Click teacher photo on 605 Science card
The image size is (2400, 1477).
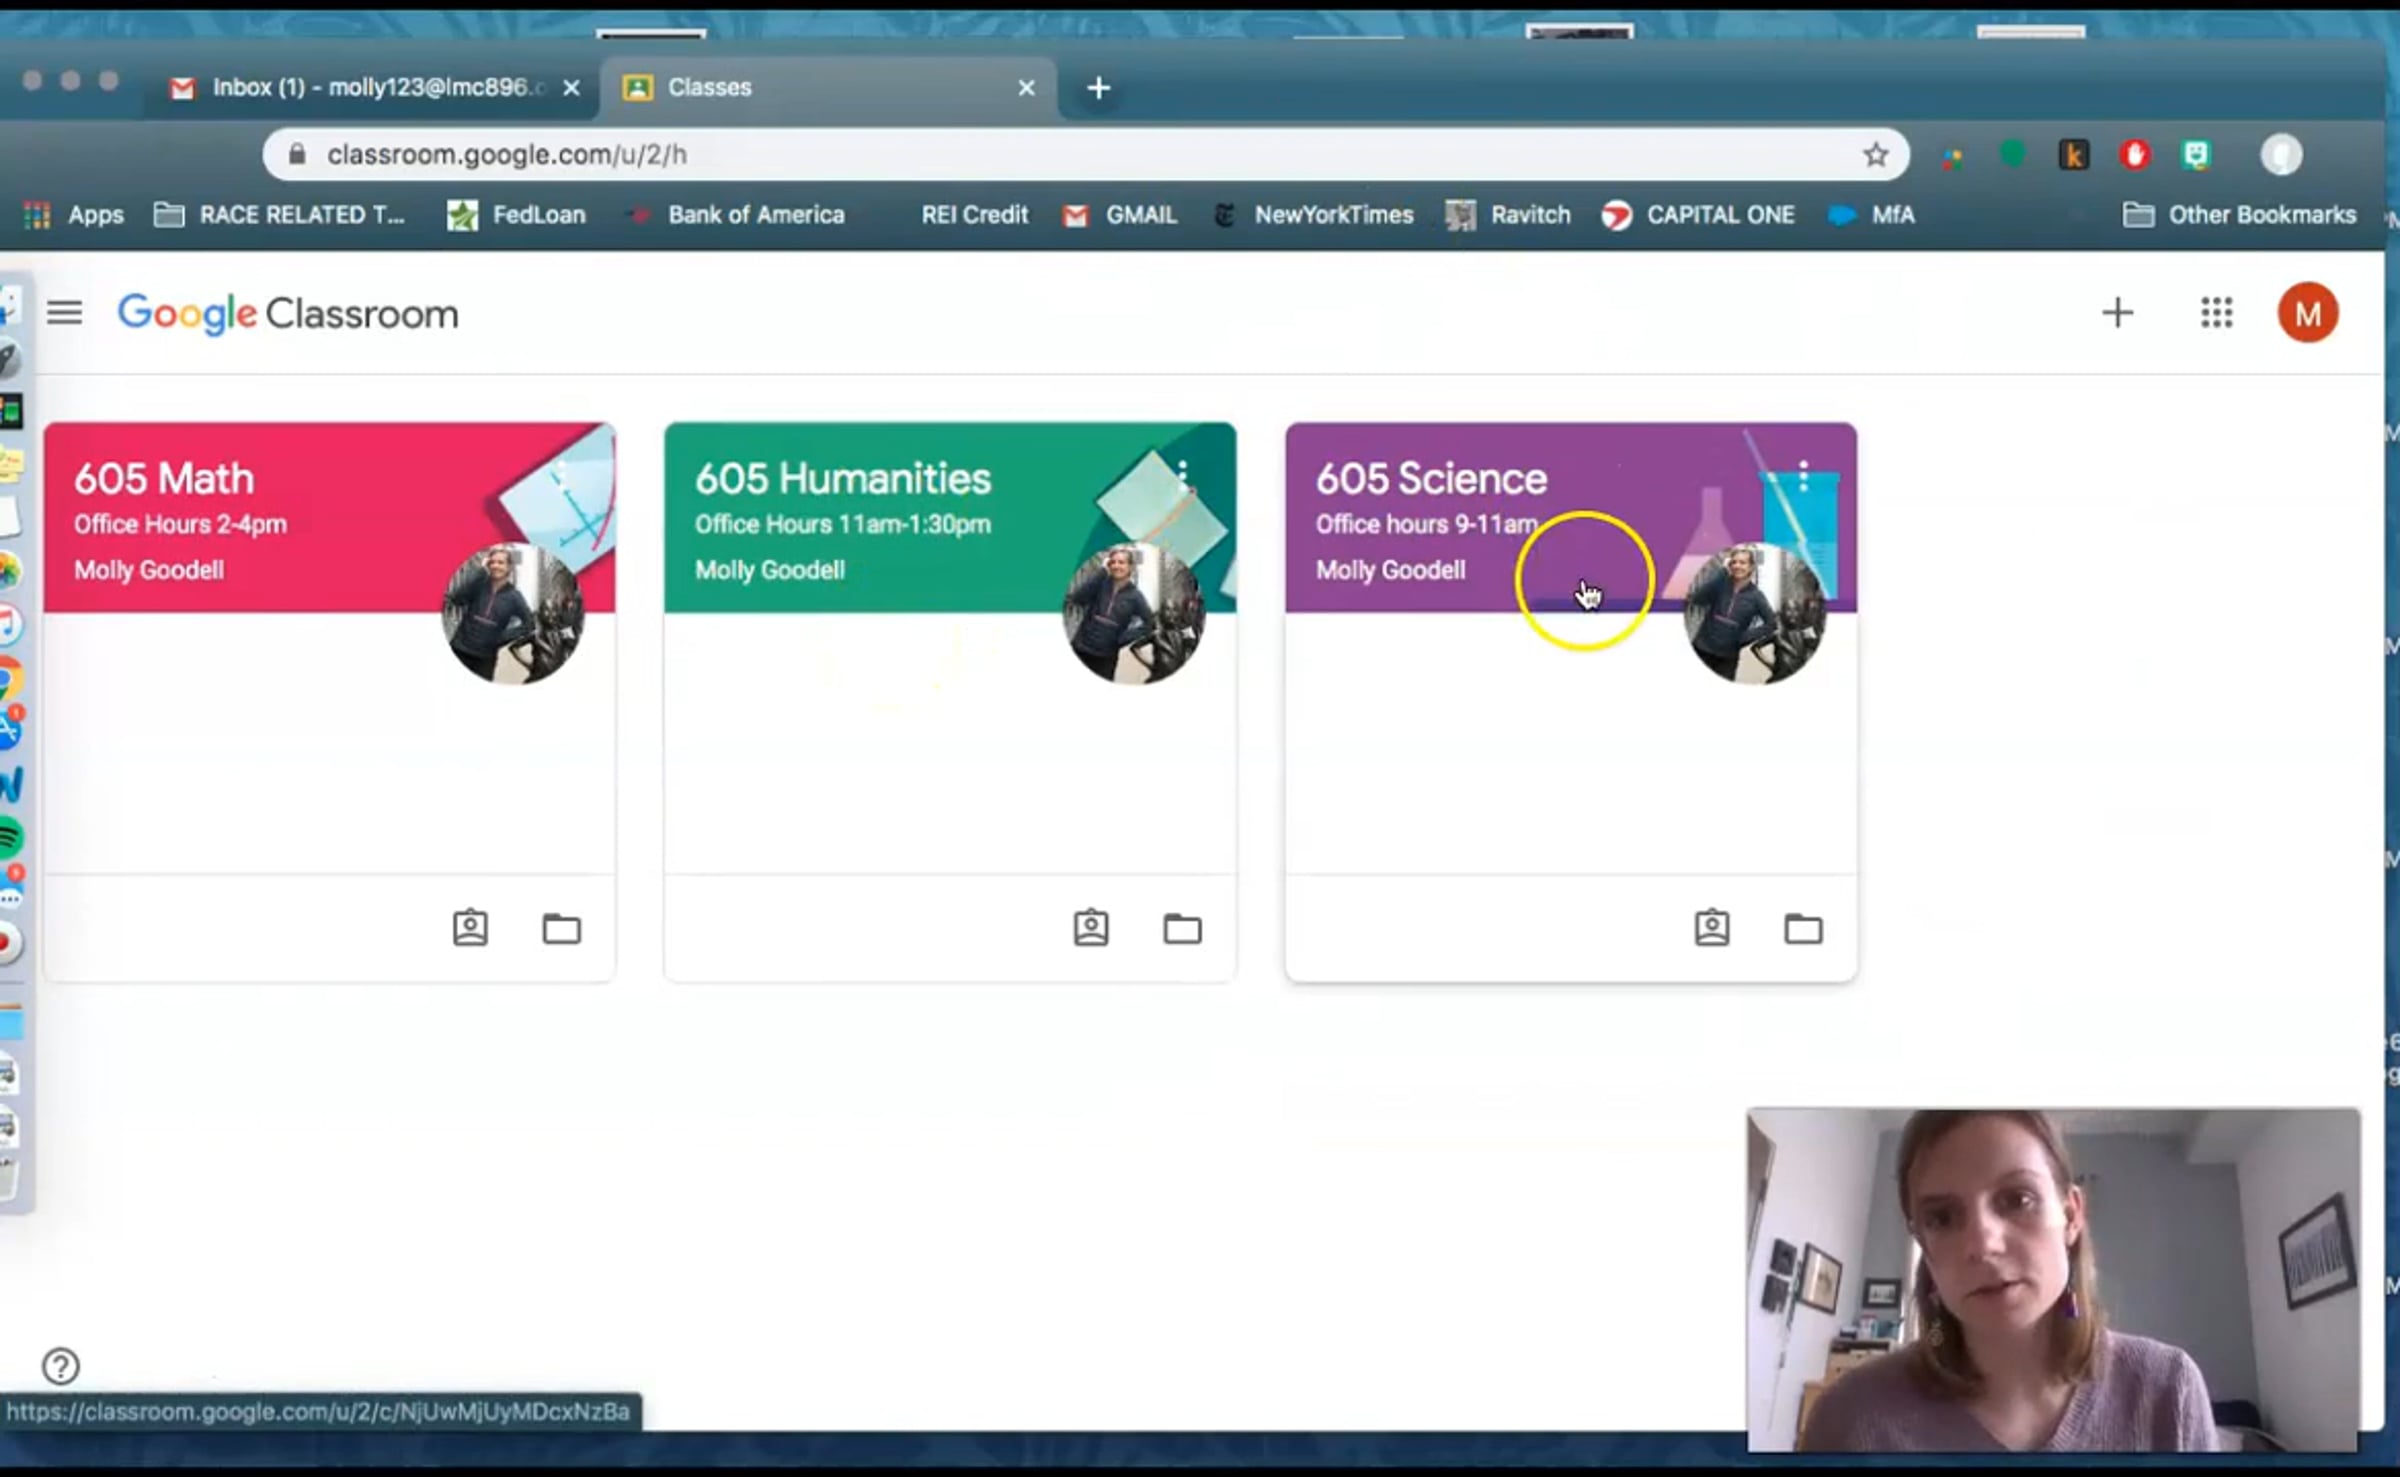click(x=1755, y=614)
